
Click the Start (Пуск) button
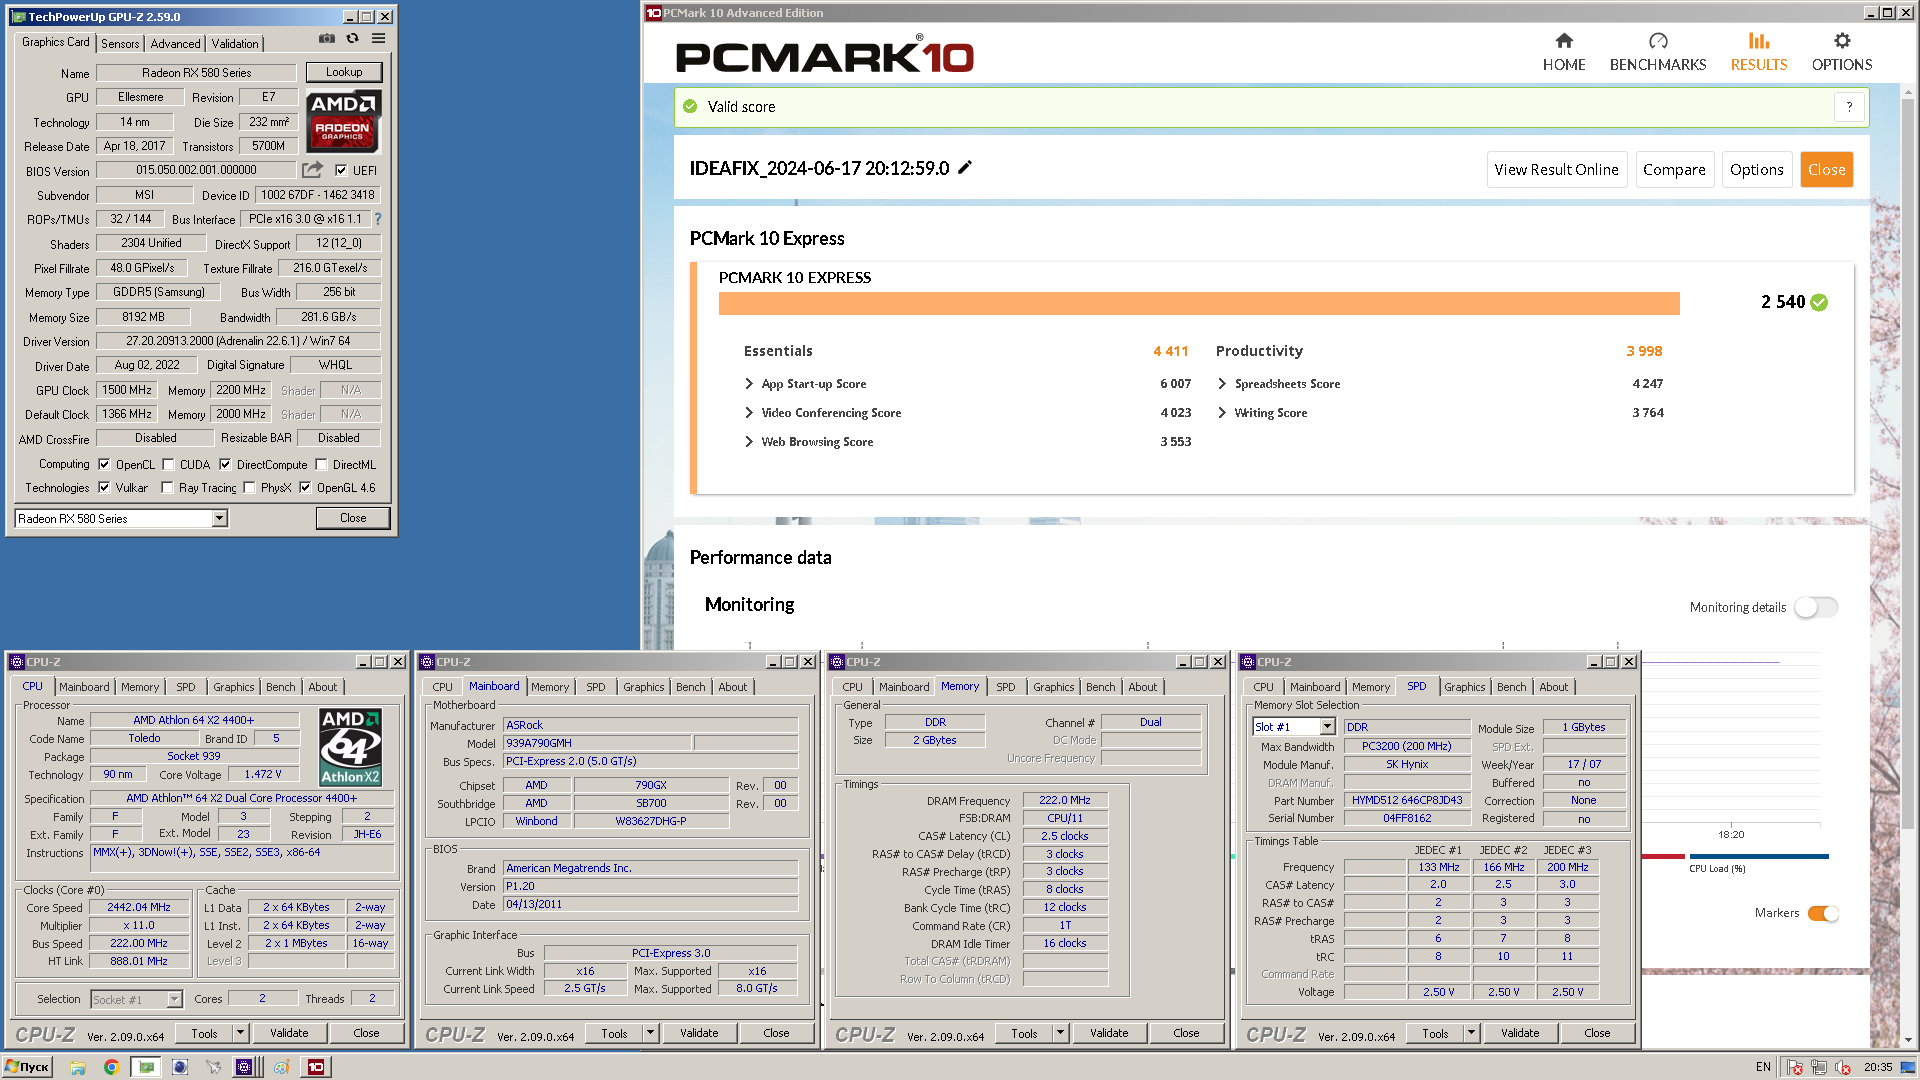(x=27, y=1067)
